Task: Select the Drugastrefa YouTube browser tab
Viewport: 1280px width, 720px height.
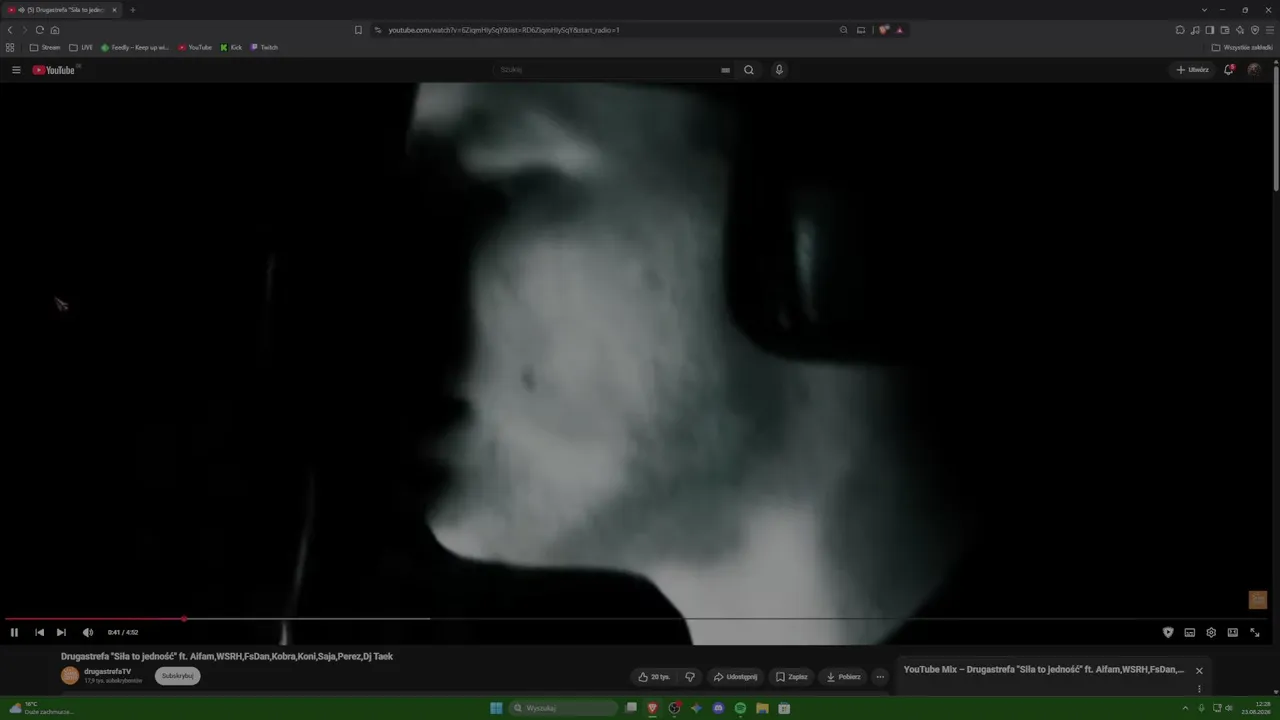Action: pos(62,10)
